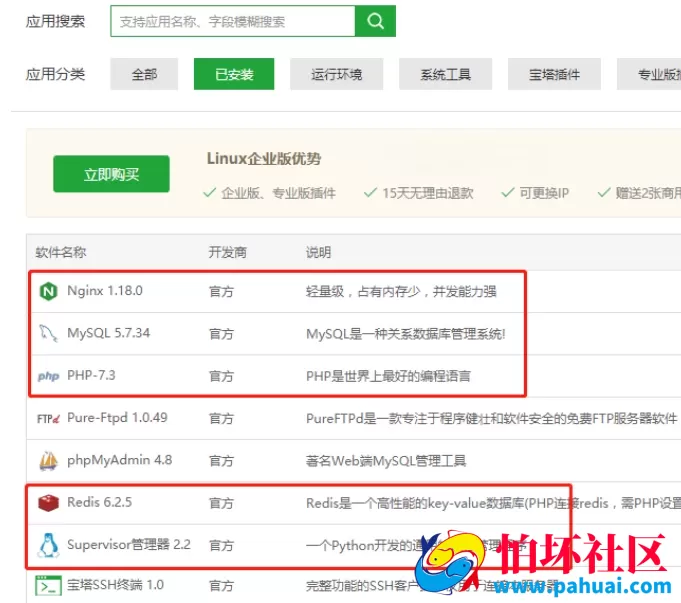The image size is (681, 603).
Task: Click the Pure-Ftpd FTP icon
Action: (x=48, y=418)
